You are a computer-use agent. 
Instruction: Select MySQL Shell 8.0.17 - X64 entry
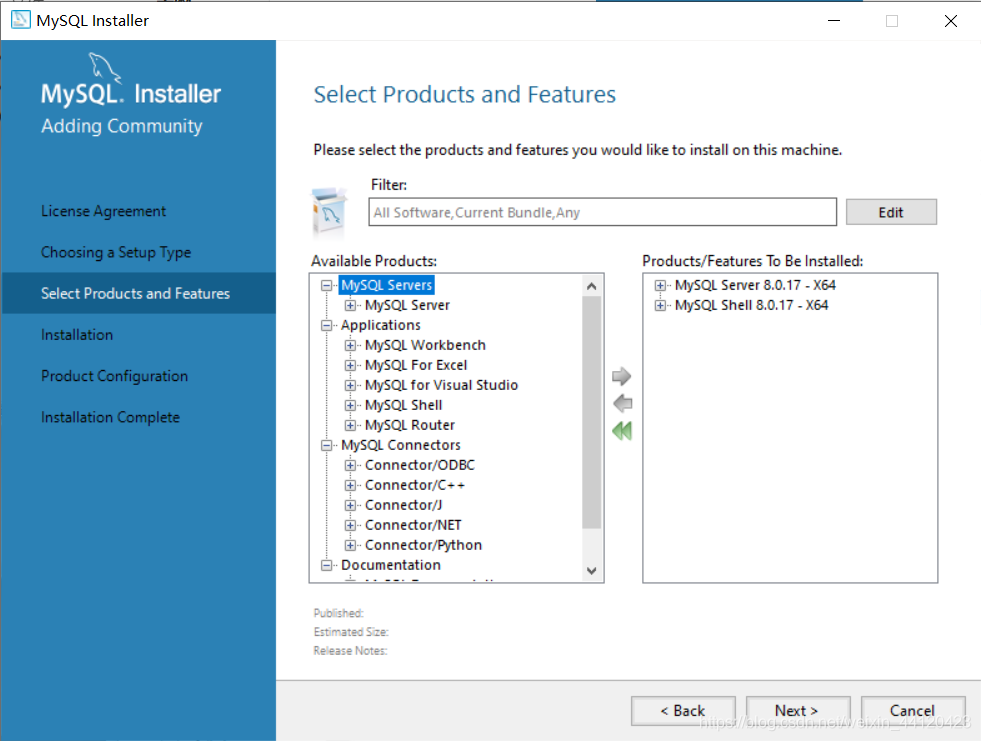tap(751, 305)
